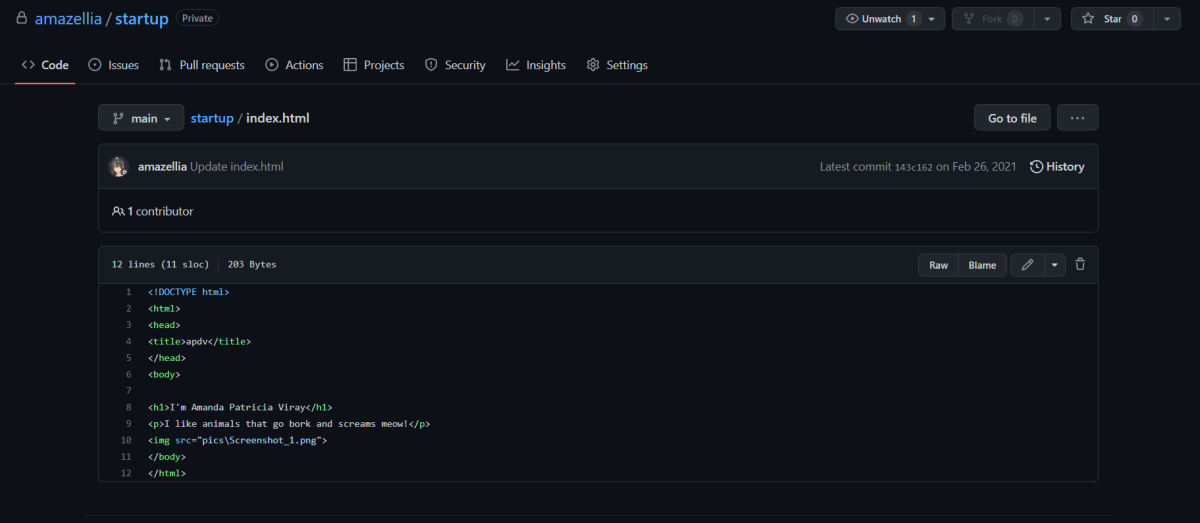Click the disabled Fork button
Image resolution: width=1200 pixels, height=523 pixels.
pos(991,19)
